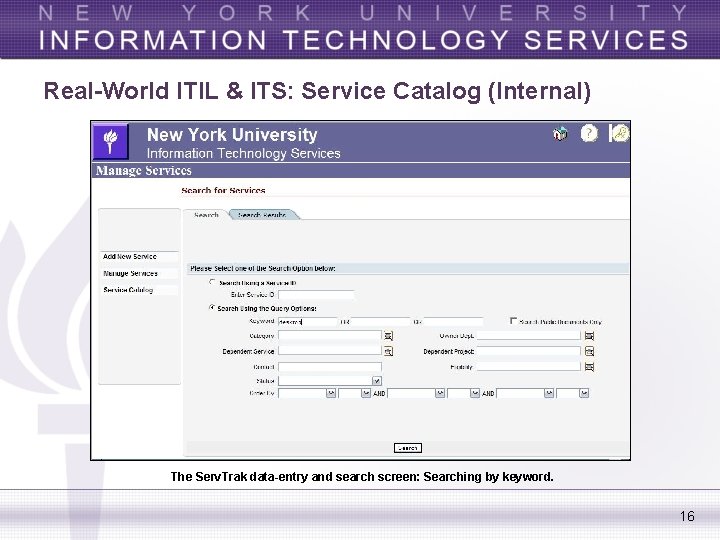This screenshot has width=720, height=540.
Task: Select Search Using a Service ID radio
Action: [x=212, y=282]
